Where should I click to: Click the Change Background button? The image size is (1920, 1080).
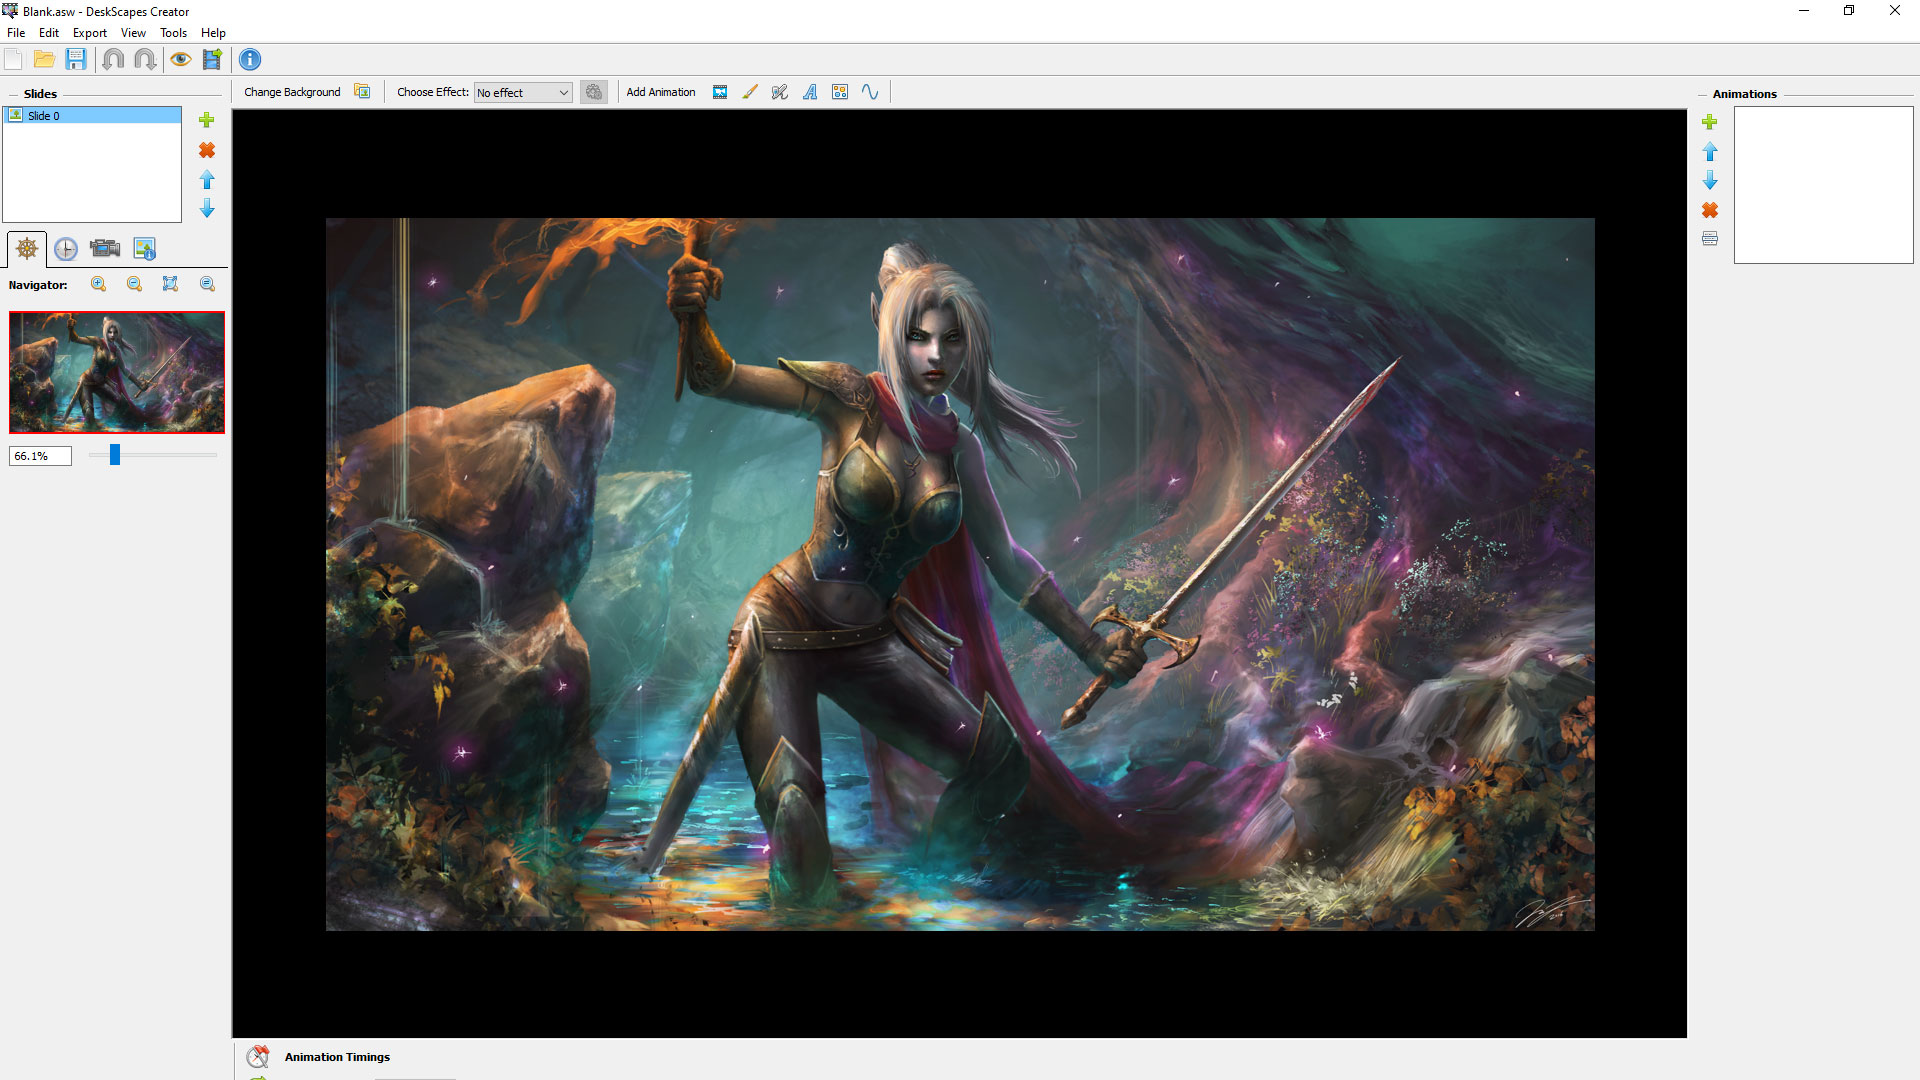point(292,92)
